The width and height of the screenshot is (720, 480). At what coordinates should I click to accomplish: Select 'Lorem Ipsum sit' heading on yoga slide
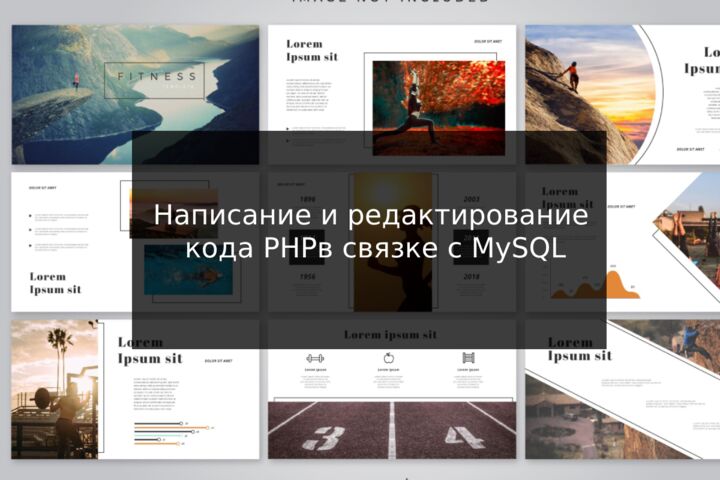point(312,51)
